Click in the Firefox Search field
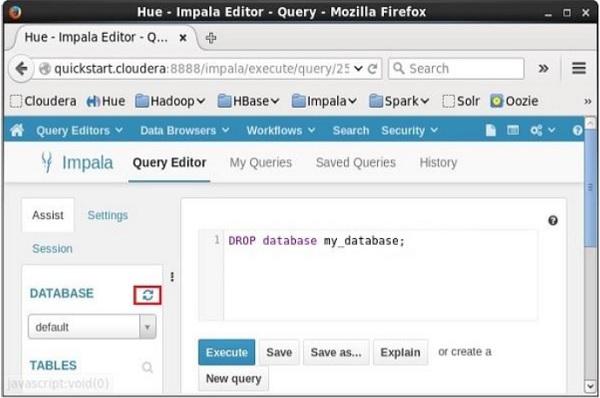Viewport: 600px width, 398px height. pos(456,69)
